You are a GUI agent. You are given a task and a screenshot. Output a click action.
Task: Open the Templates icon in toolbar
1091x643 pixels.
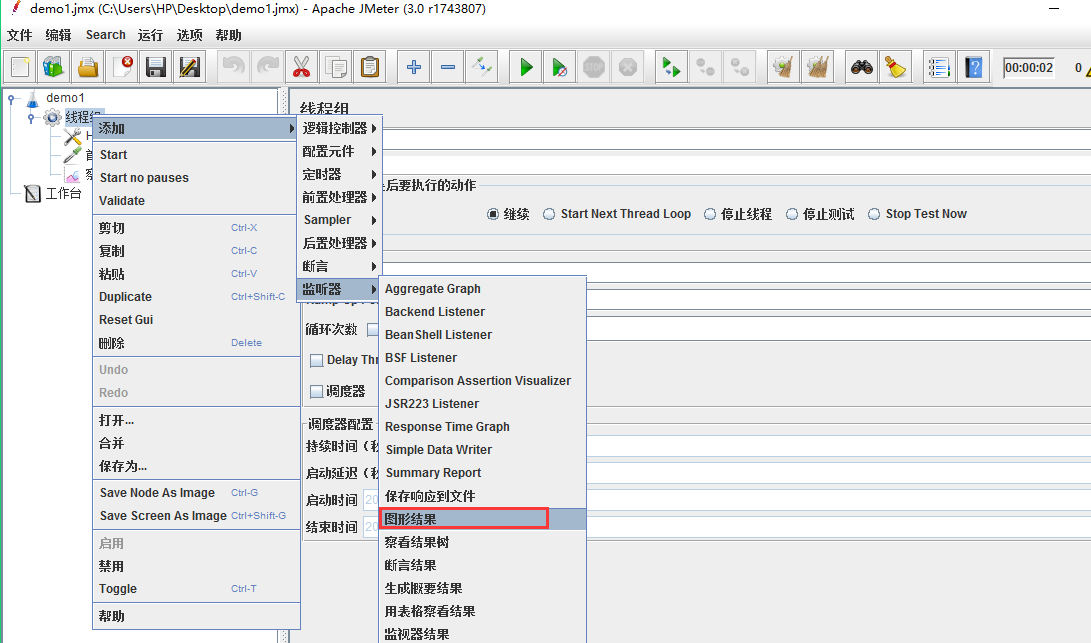coord(54,68)
